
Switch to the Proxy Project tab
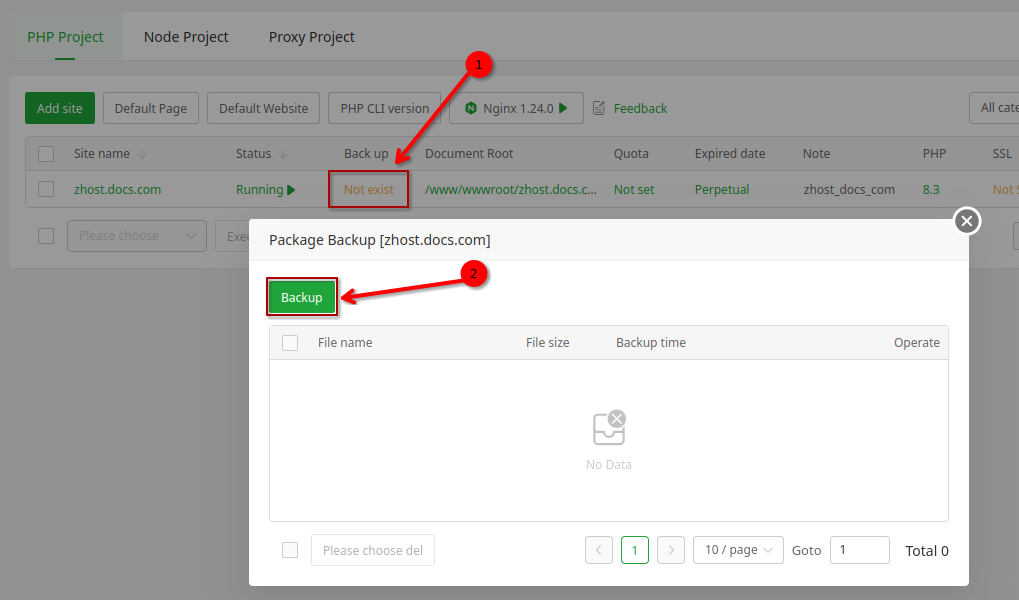[x=311, y=37]
